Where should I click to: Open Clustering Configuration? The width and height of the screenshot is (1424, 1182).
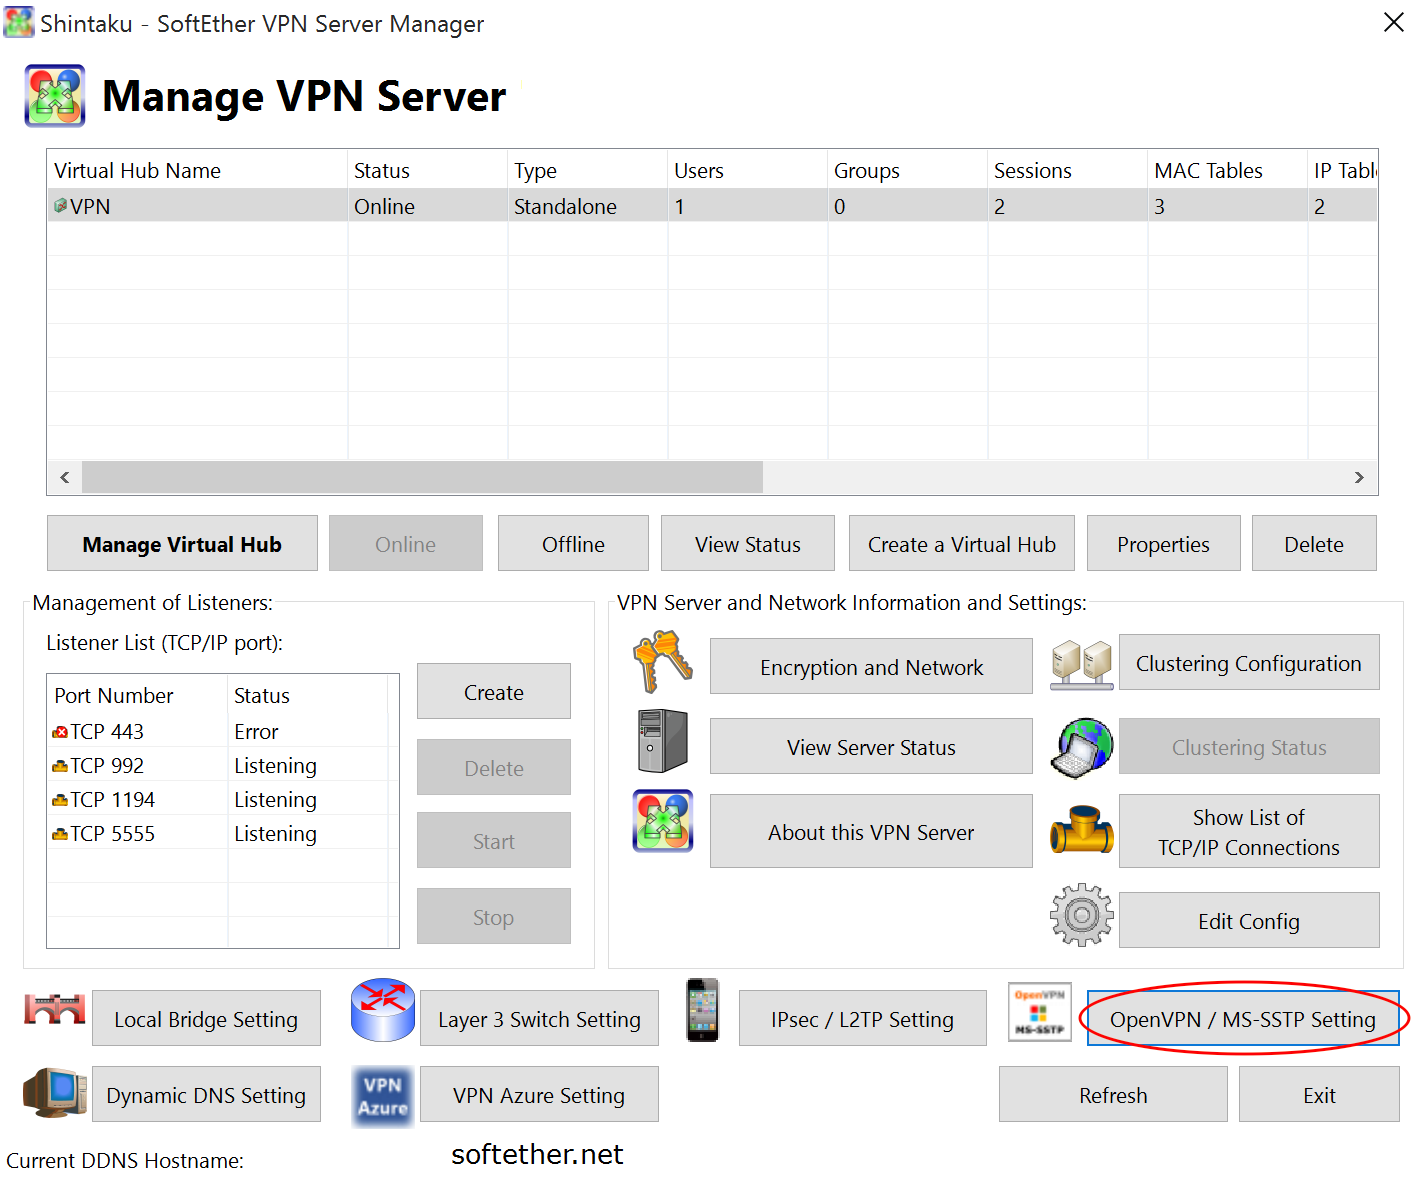tap(1249, 662)
